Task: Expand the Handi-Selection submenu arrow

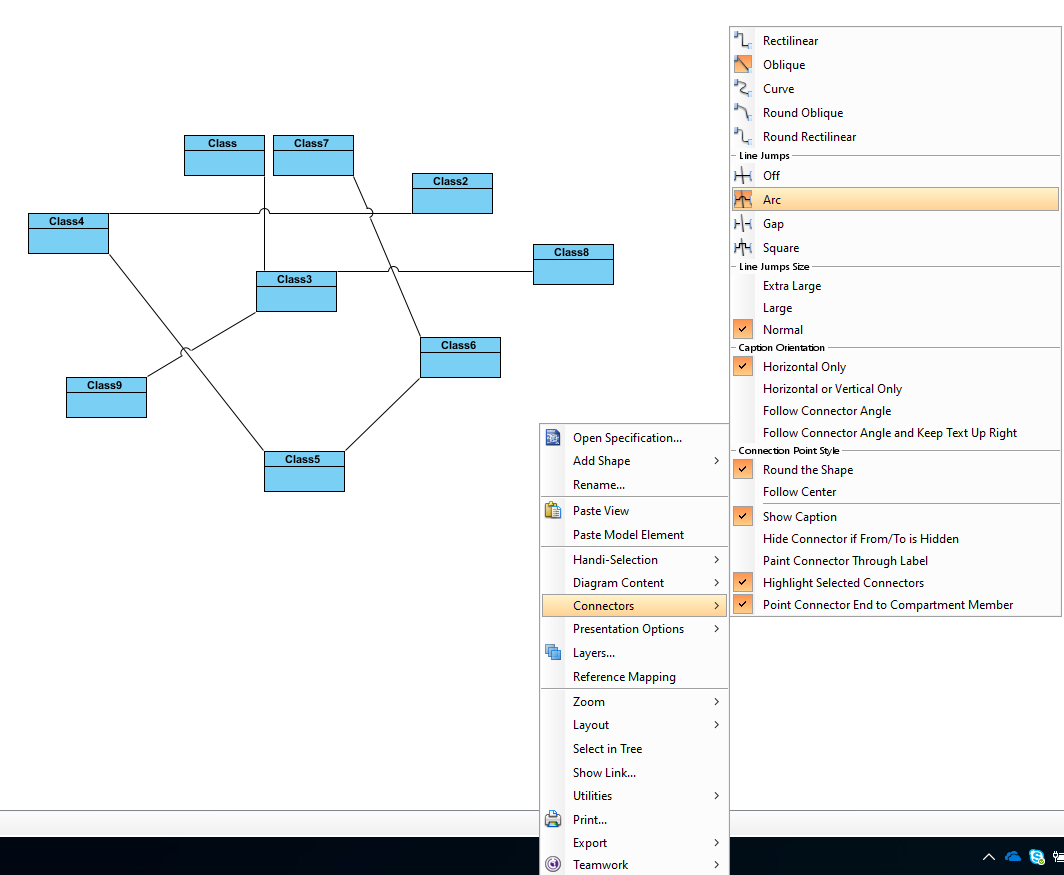Action: pyautogui.click(x=717, y=559)
